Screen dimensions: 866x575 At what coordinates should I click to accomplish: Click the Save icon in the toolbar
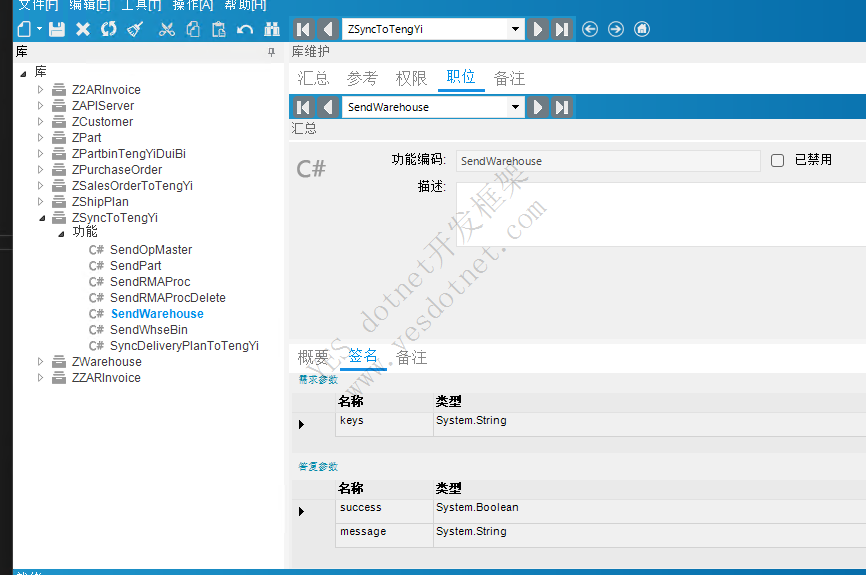click(x=57, y=29)
